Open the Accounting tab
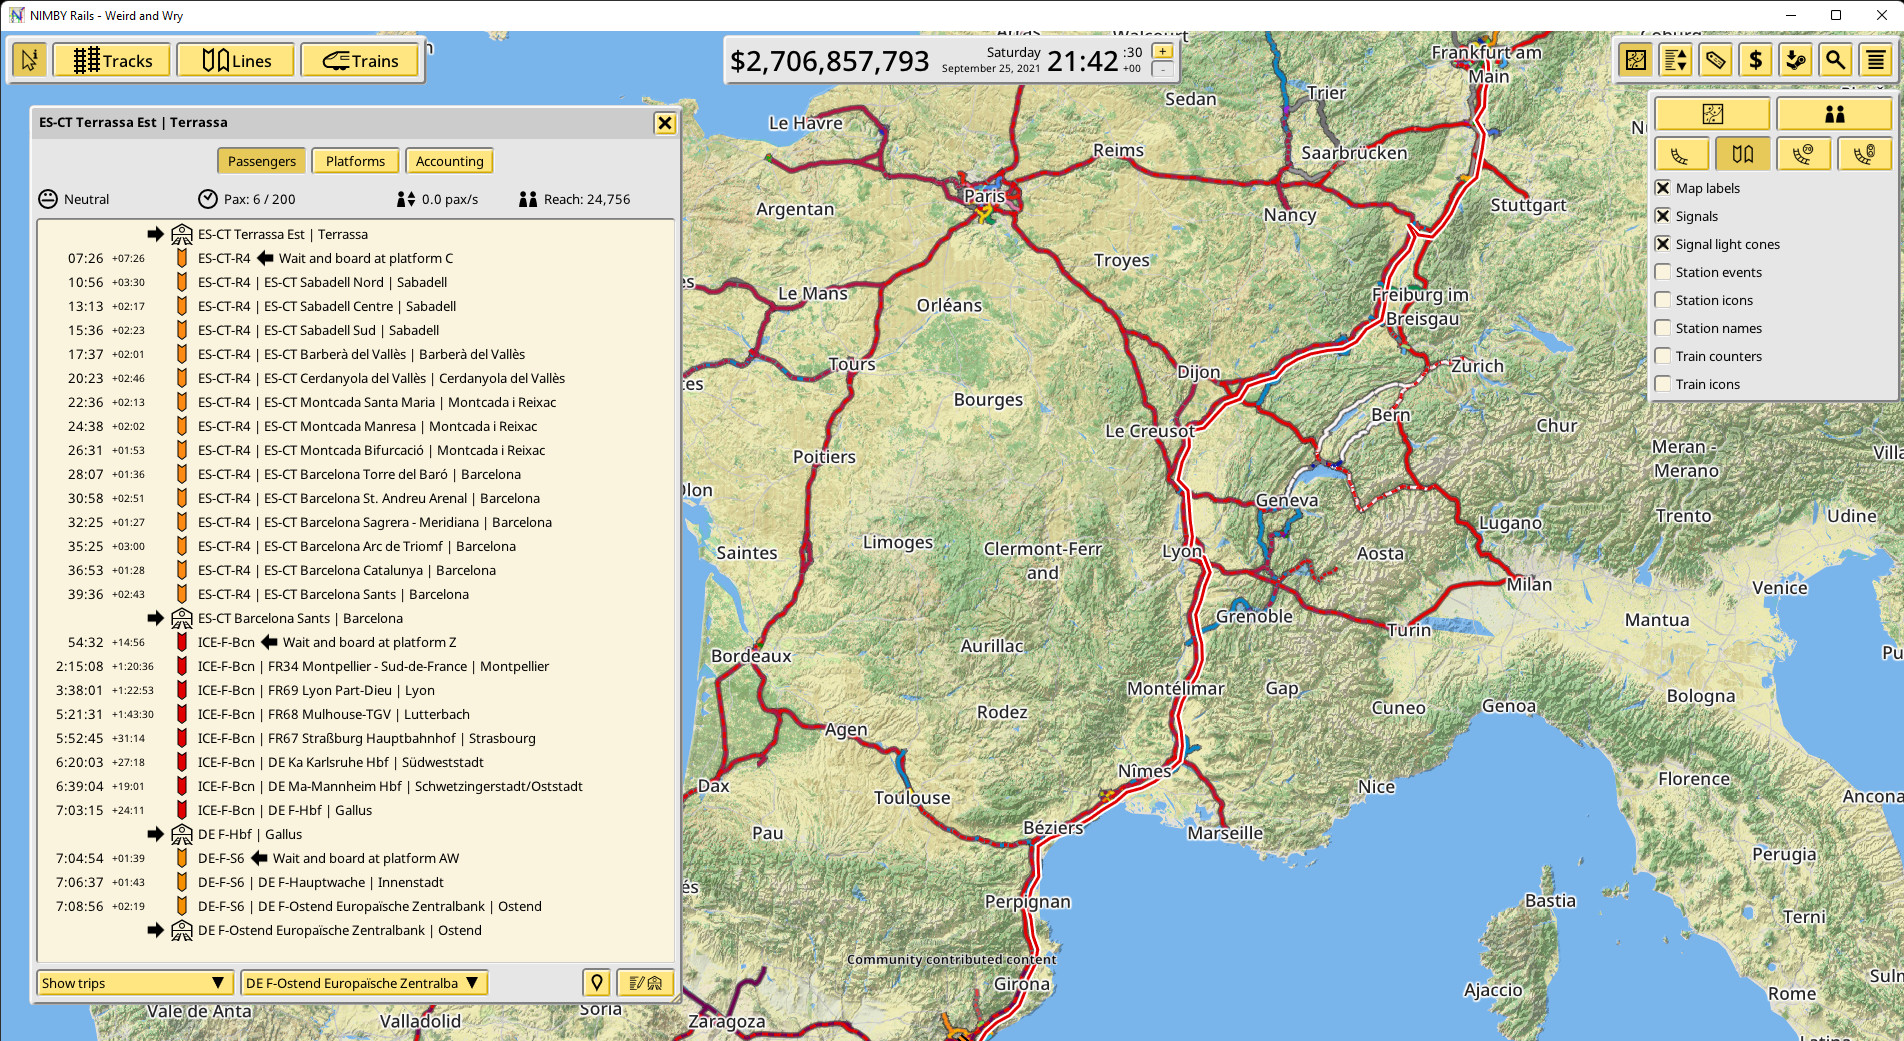Viewport: 1904px width, 1041px height. [x=449, y=160]
